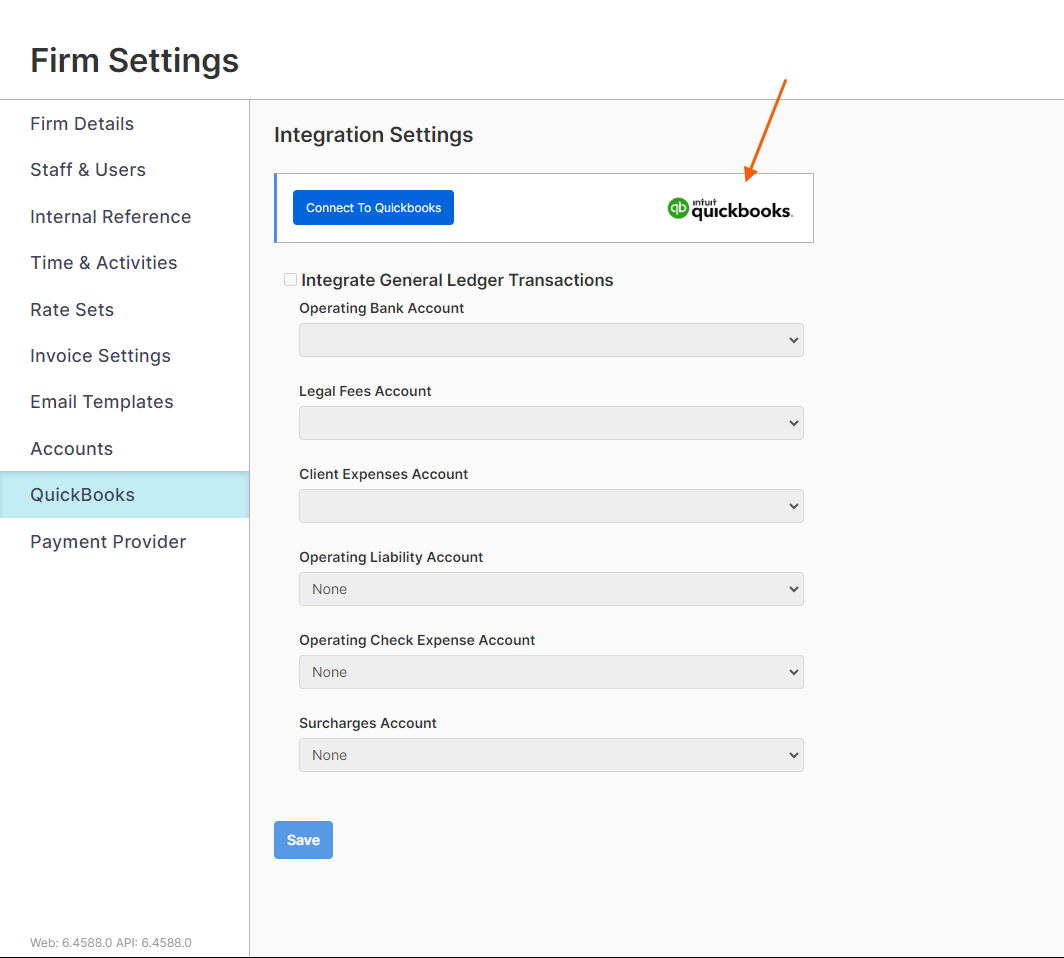Click the Integration Settings heading
1064x958 pixels.
tap(373, 135)
